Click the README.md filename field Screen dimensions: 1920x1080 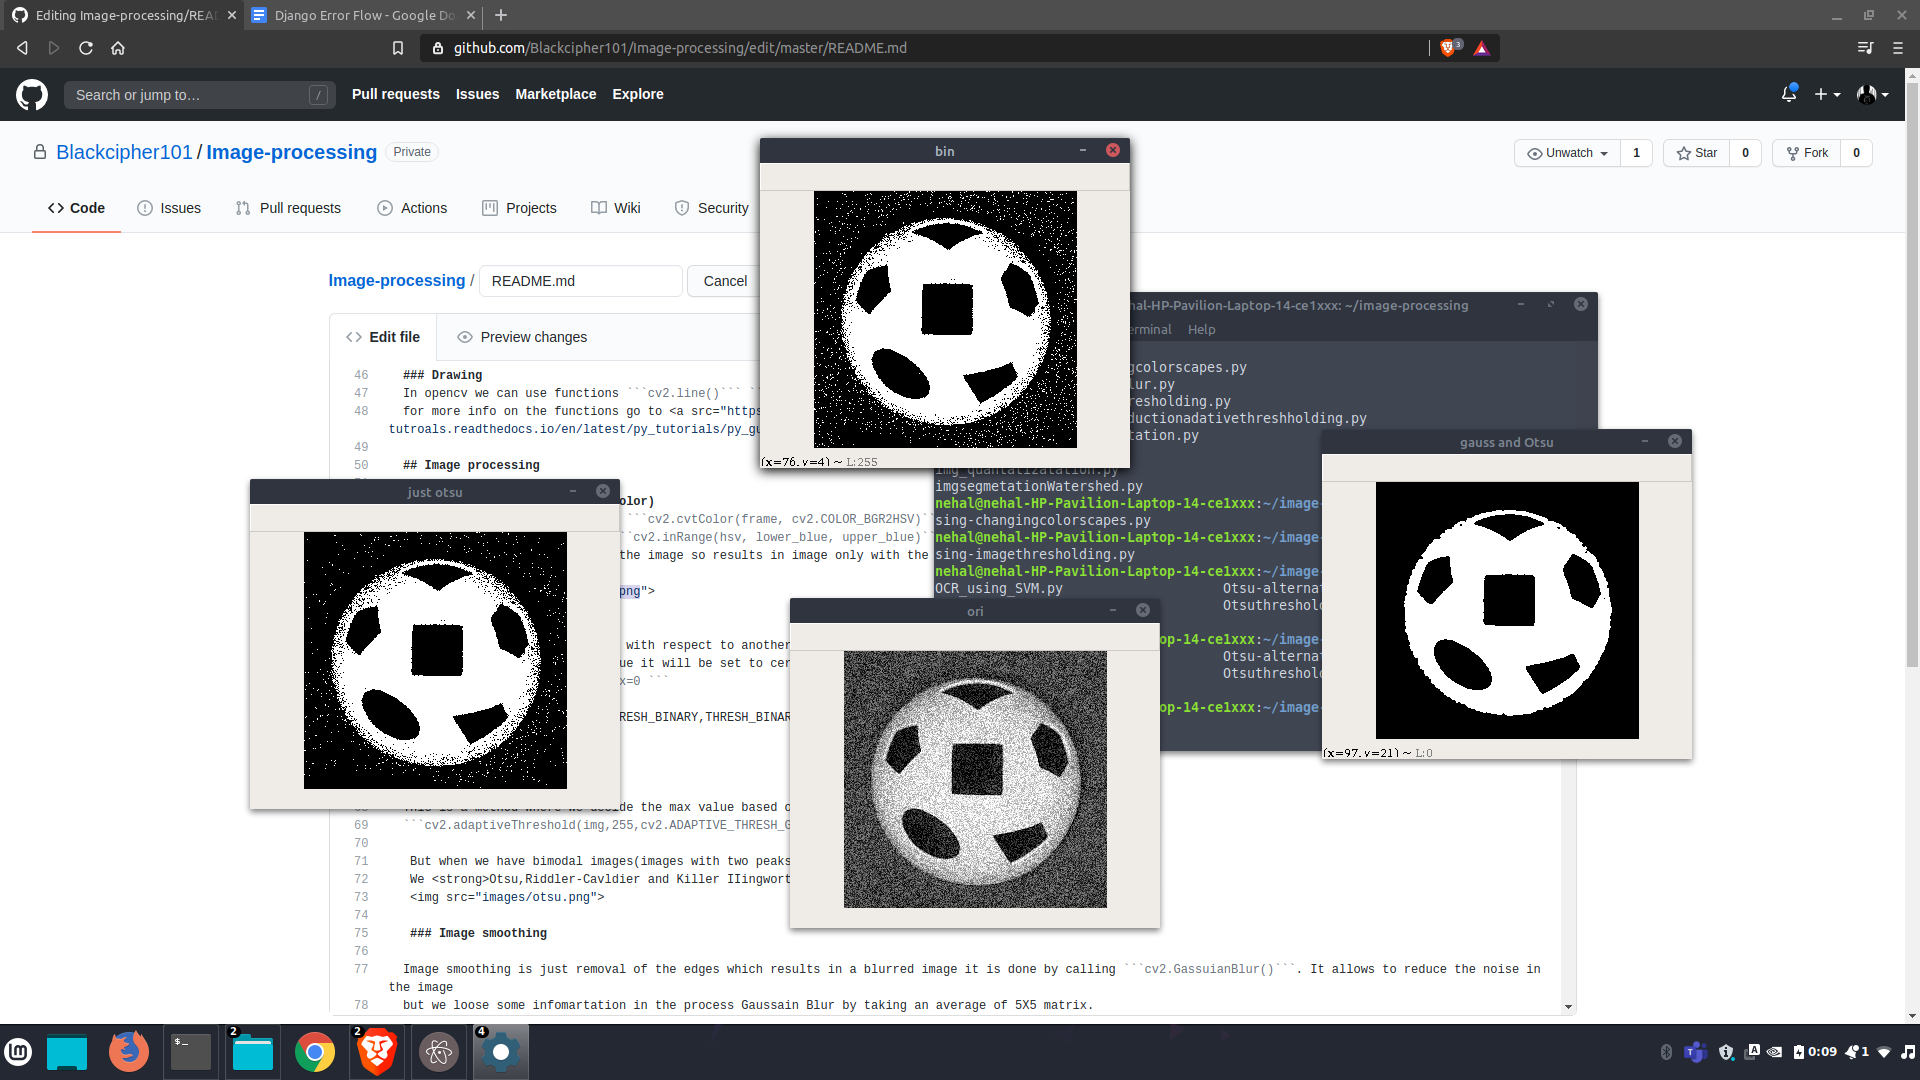click(580, 281)
